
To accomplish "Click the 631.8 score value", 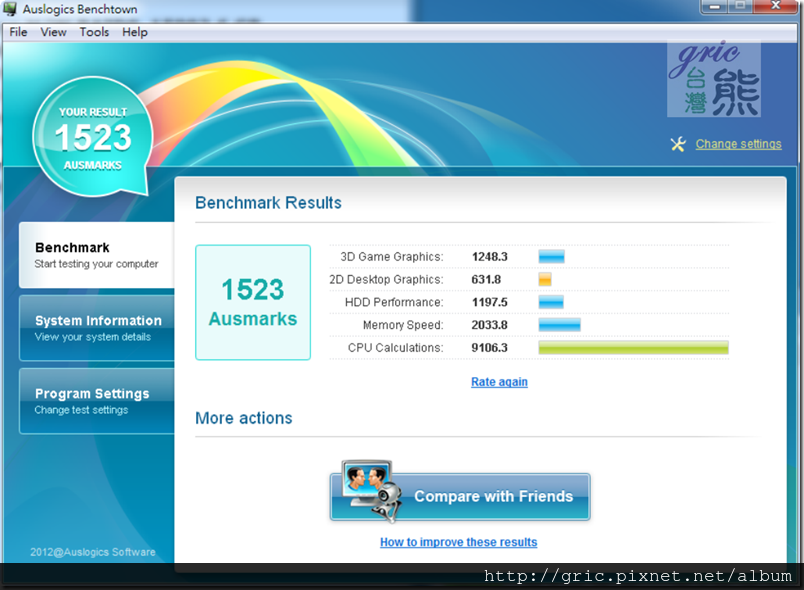I will (486, 279).
